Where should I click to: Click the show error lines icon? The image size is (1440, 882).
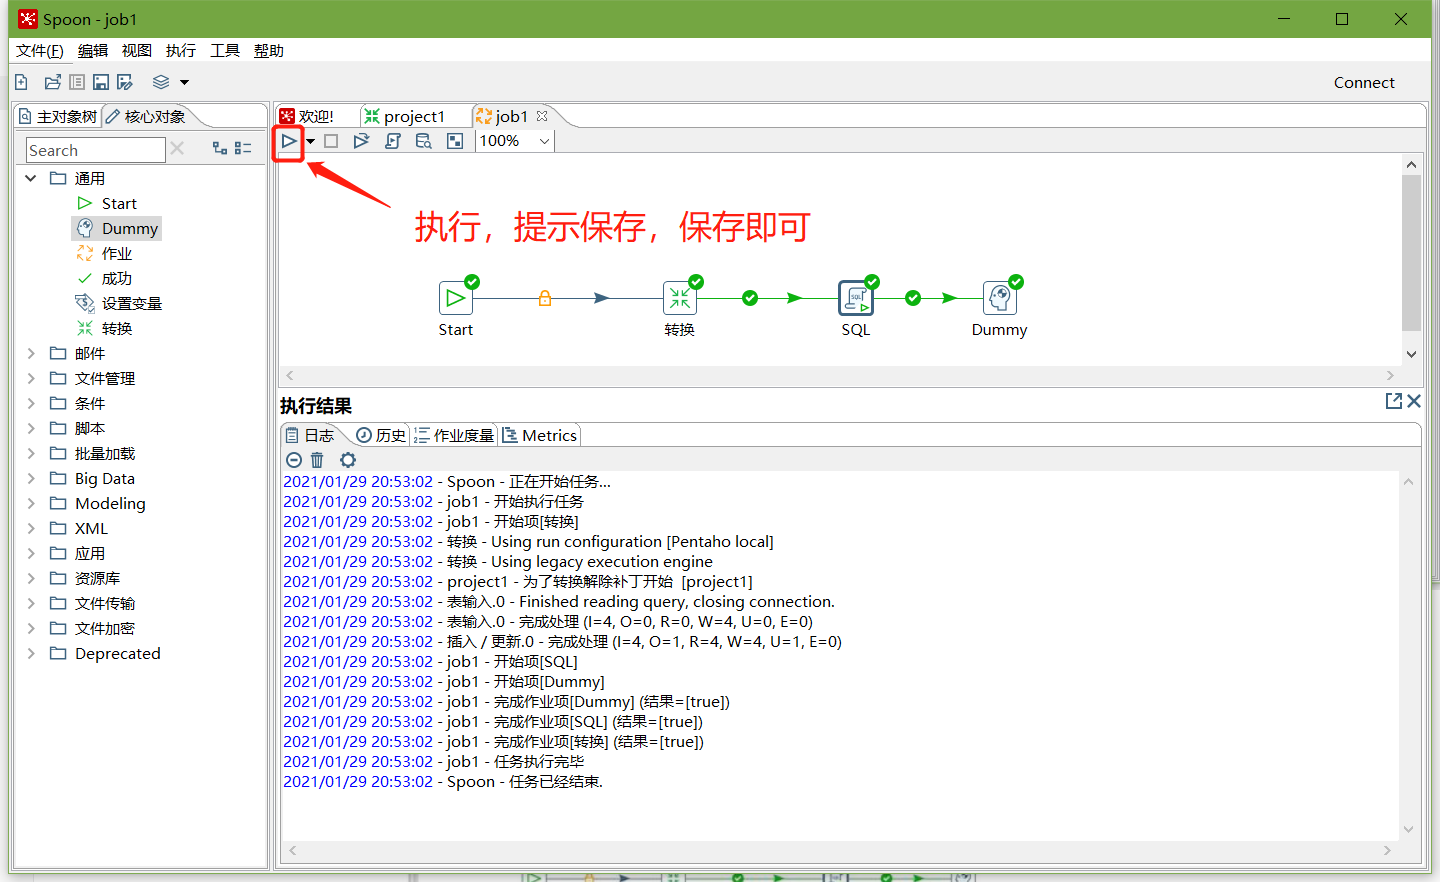294,460
